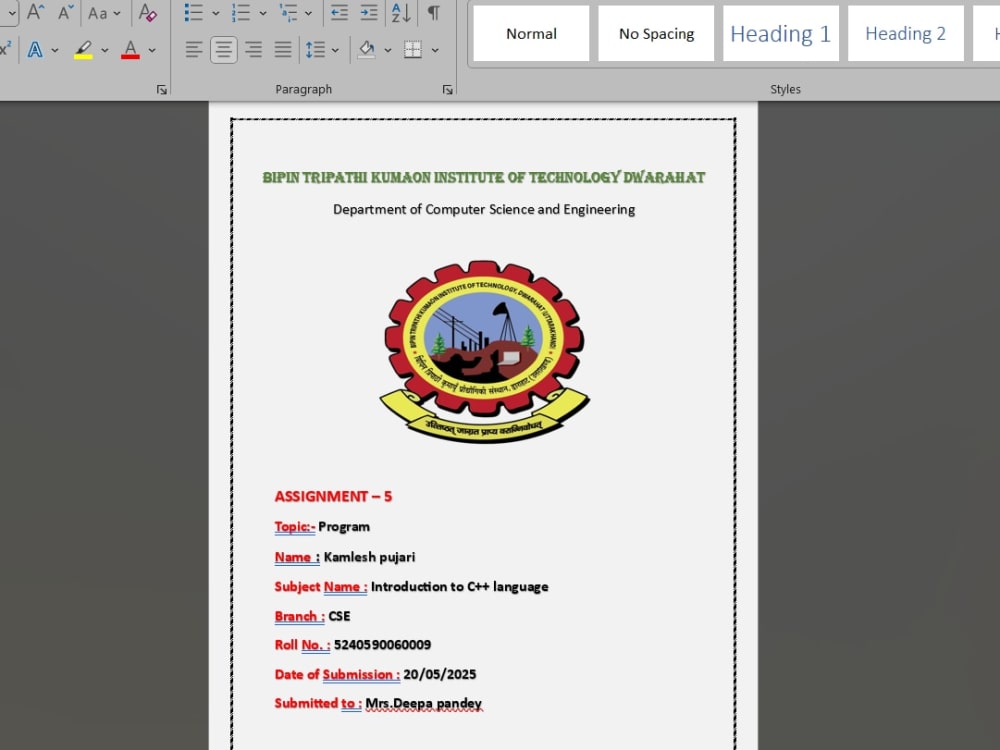Click Introduction to C++ language text
Image resolution: width=1000 pixels, height=750 pixels.
(459, 586)
